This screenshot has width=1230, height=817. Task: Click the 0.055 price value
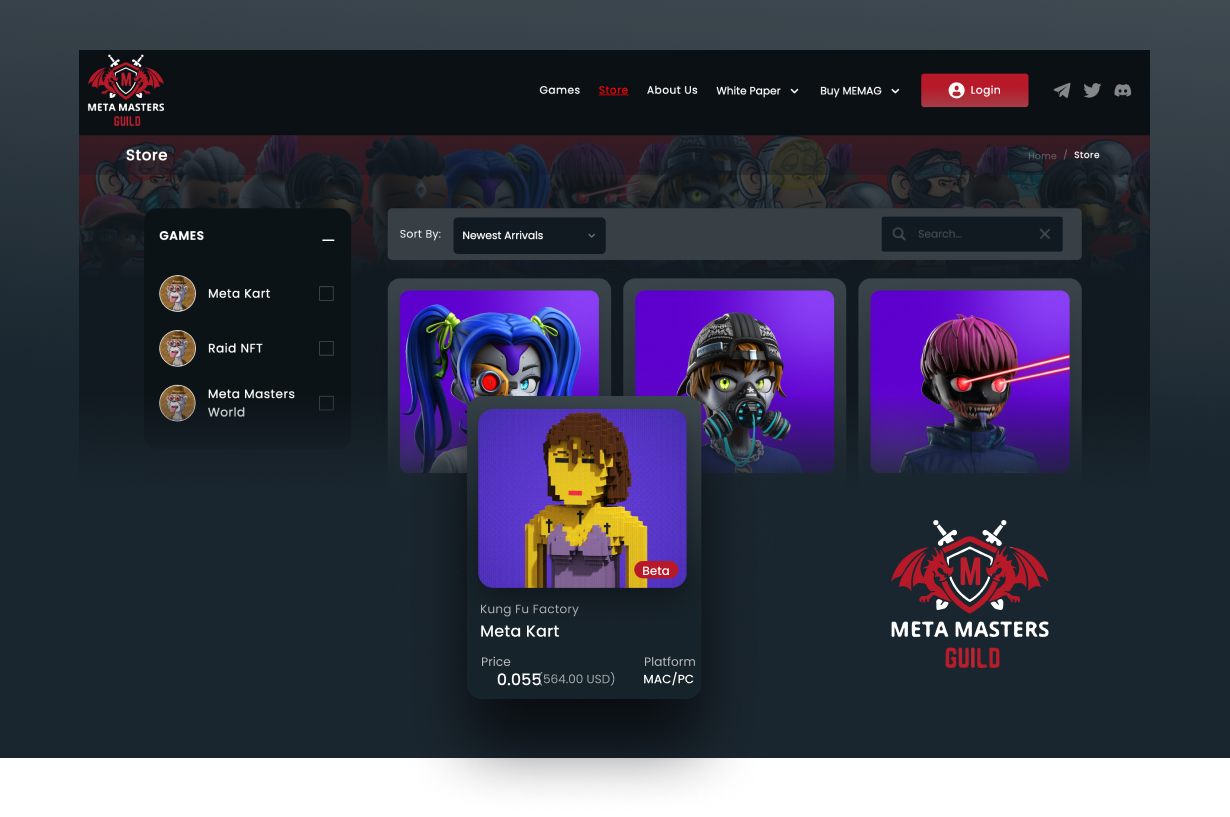coord(519,680)
